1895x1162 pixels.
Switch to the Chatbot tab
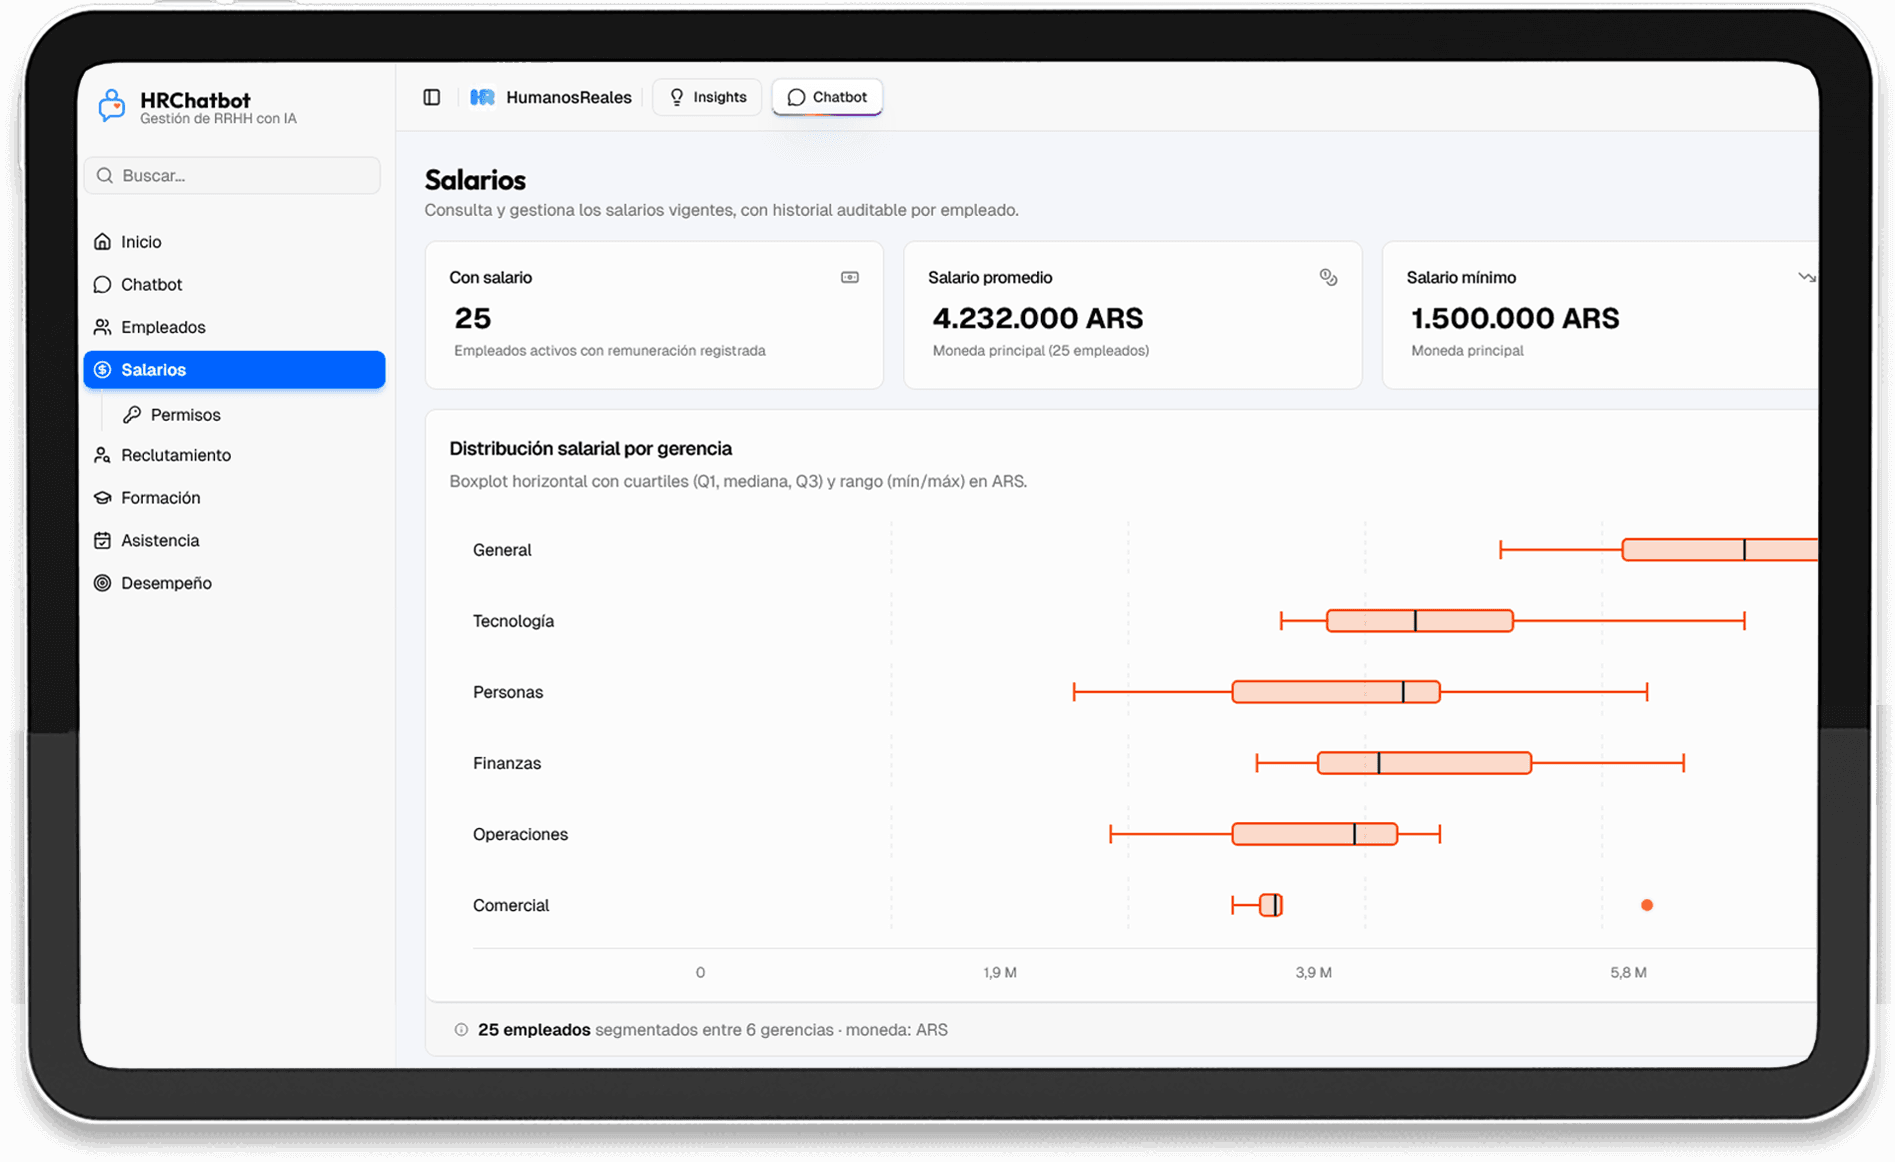pyautogui.click(x=827, y=97)
